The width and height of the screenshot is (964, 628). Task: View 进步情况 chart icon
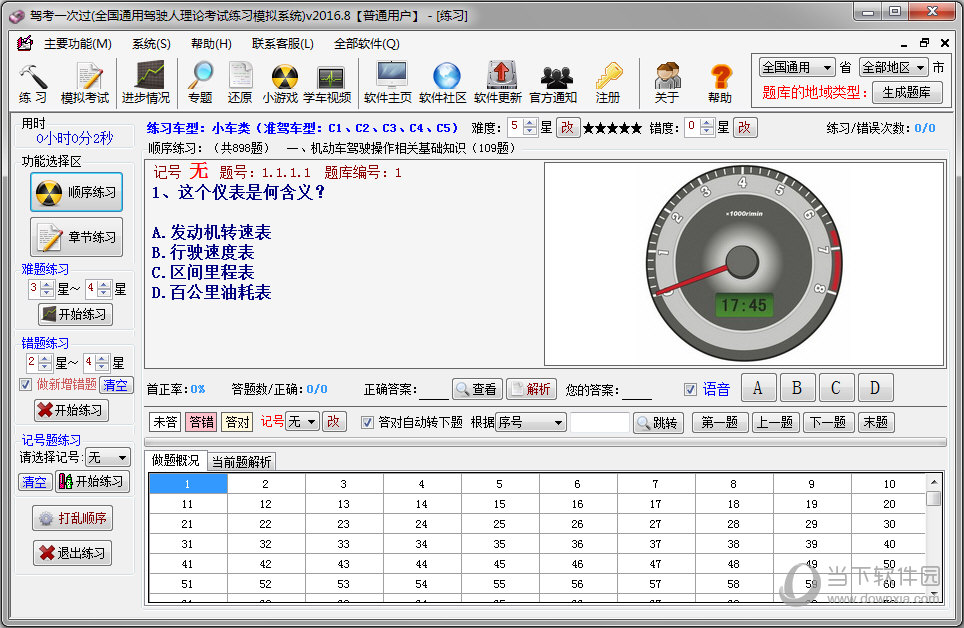click(146, 83)
